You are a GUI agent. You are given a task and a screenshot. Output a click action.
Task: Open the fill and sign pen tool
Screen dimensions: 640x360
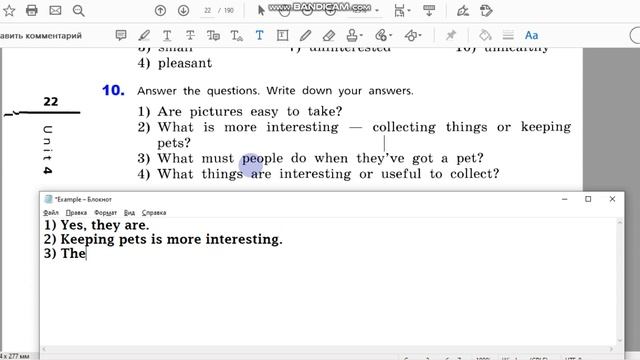click(463, 11)
